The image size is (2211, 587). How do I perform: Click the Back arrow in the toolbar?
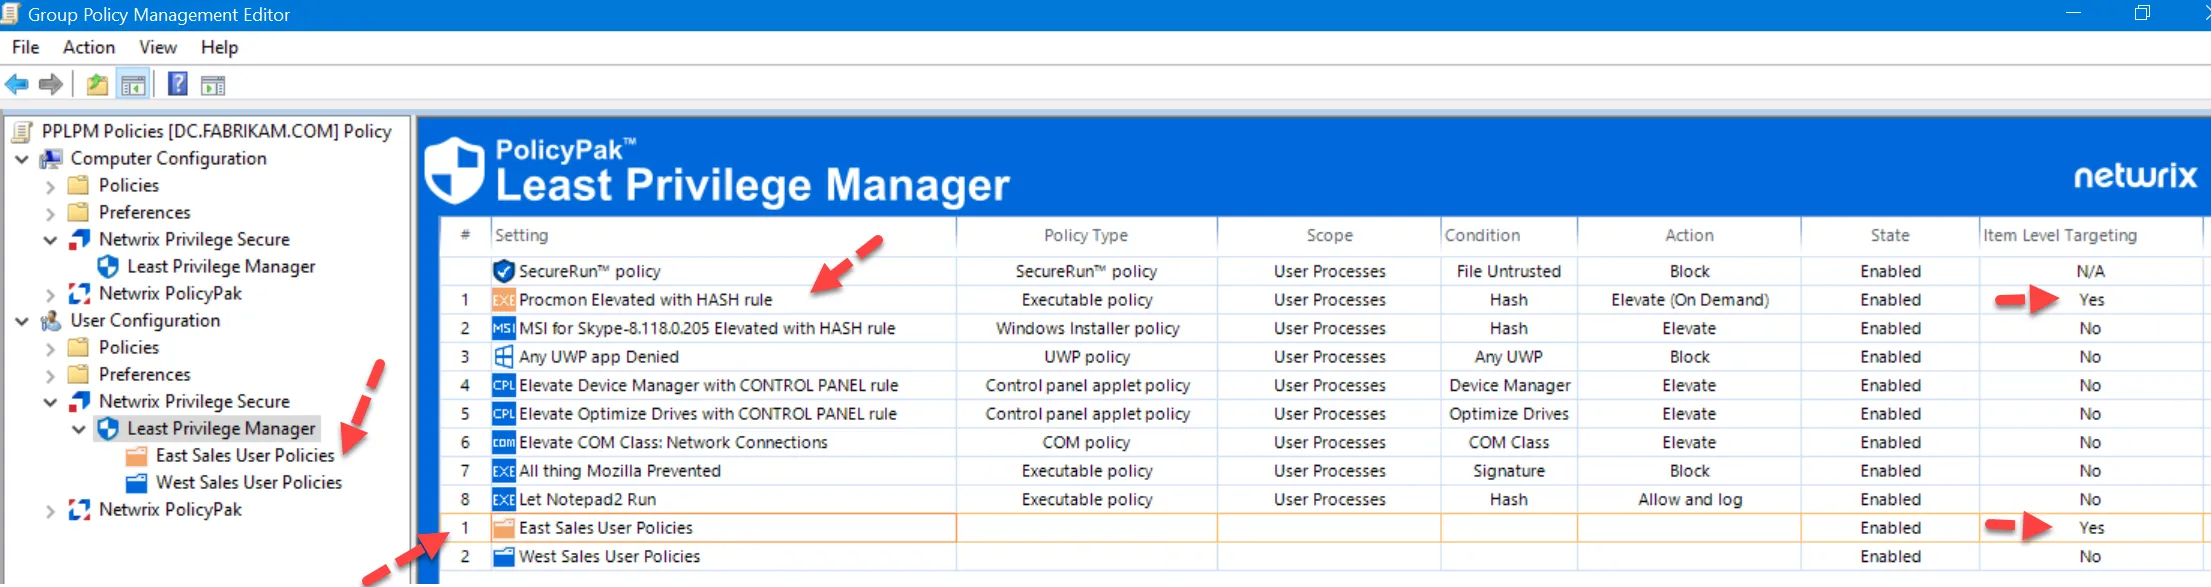tap(17, 85)
